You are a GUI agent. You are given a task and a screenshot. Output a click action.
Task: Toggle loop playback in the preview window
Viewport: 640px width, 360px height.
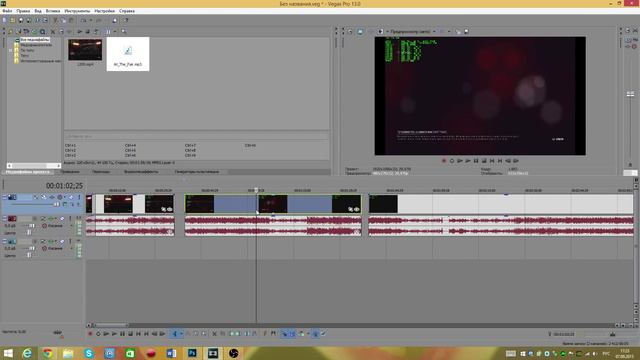coord(452,161)
